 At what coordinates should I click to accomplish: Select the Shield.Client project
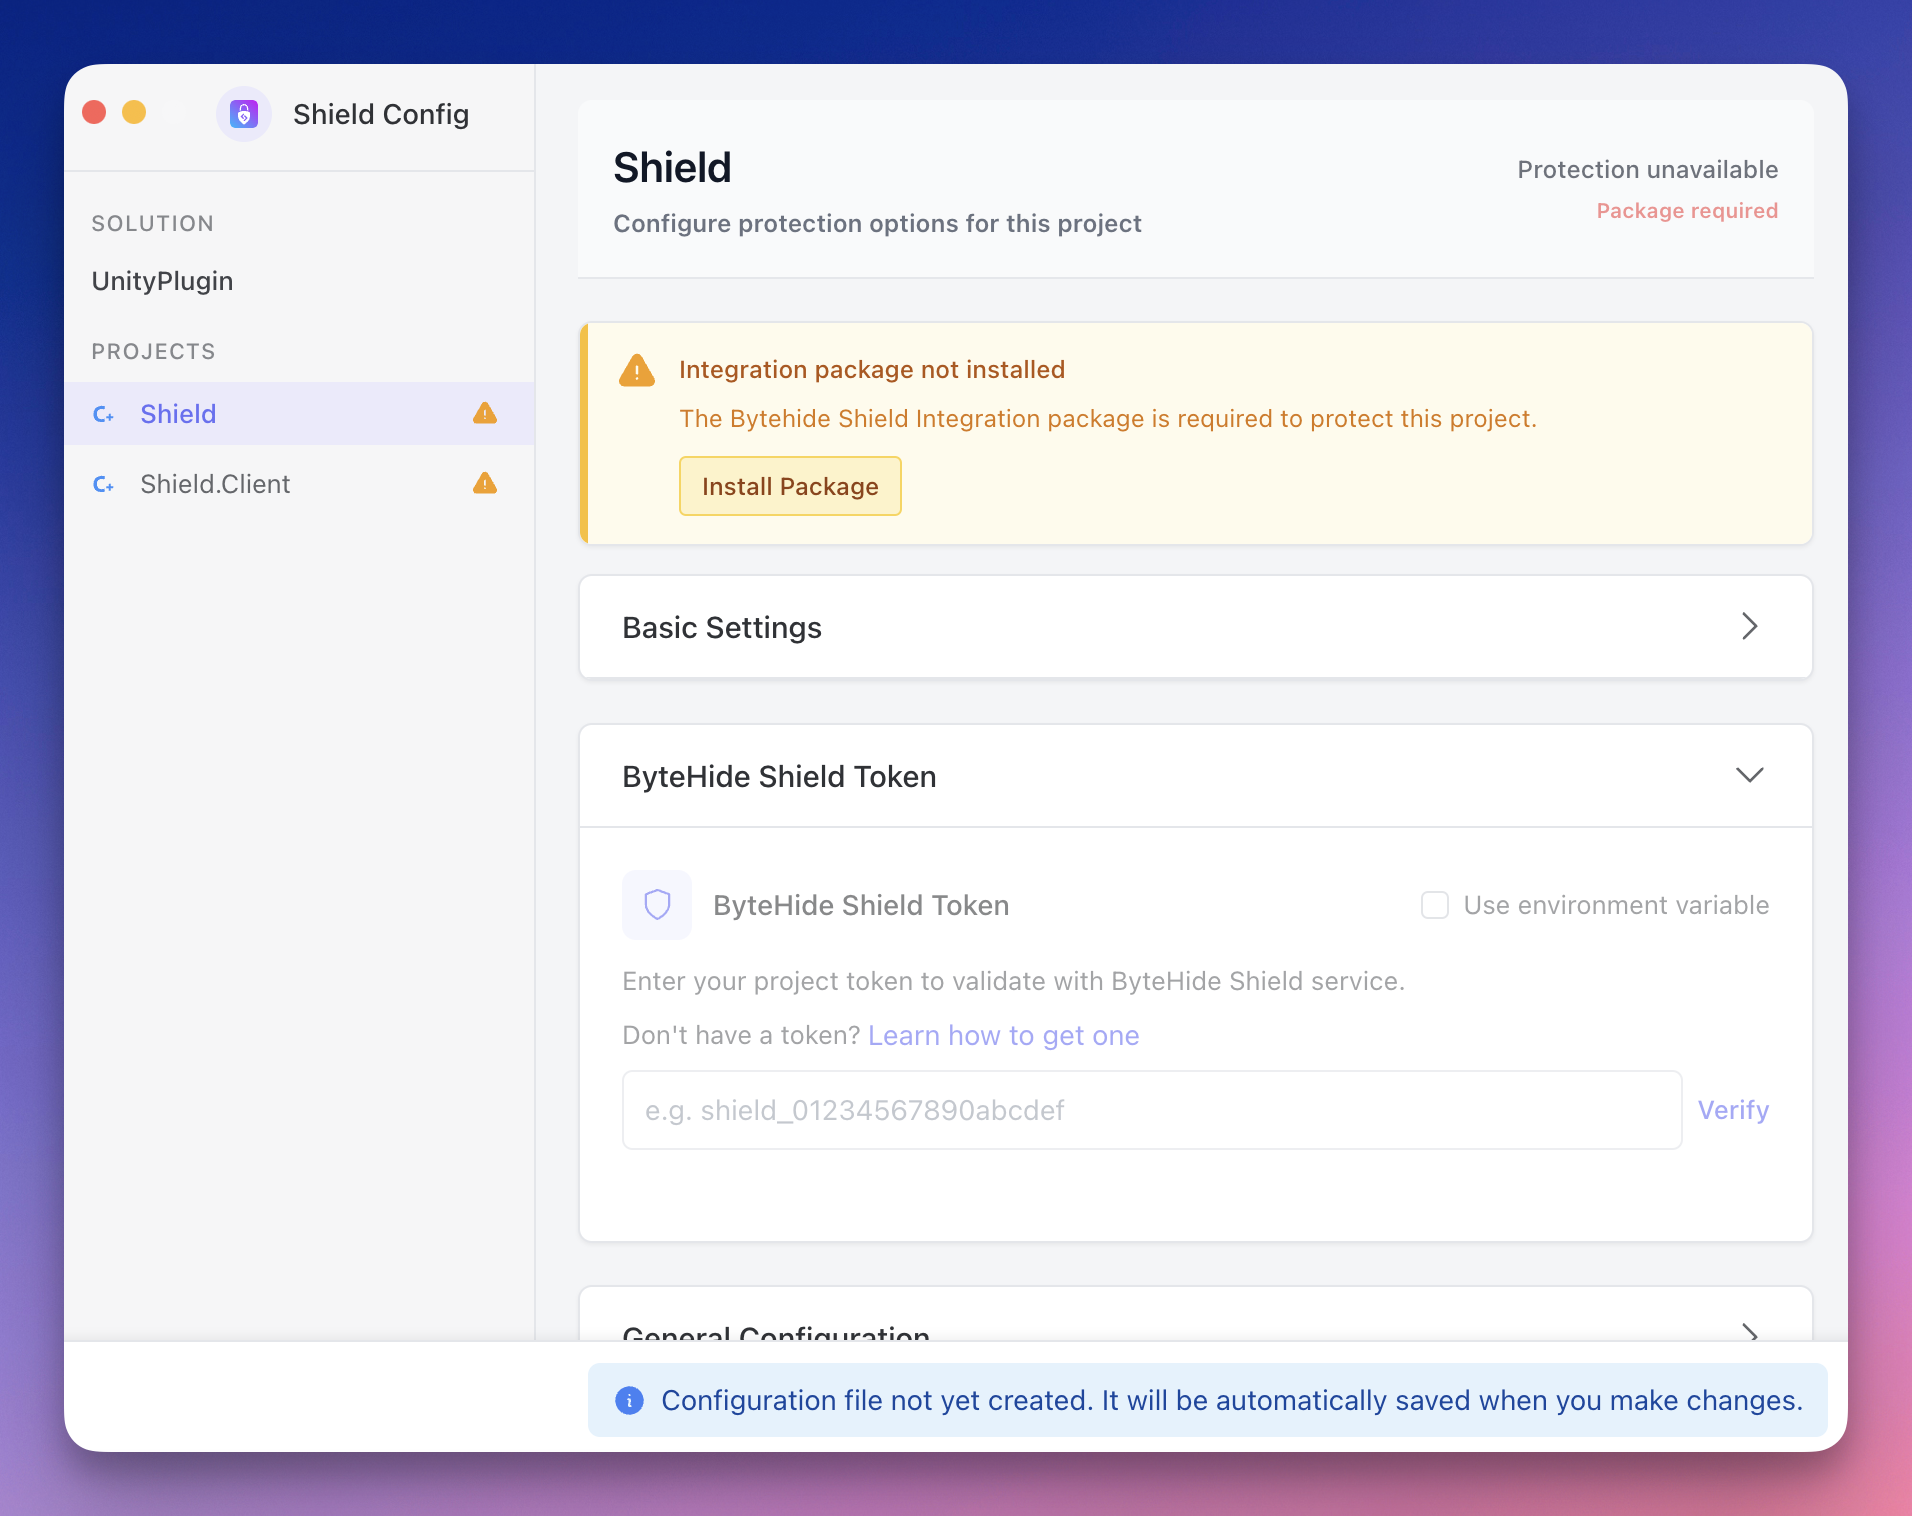point(215,484)
